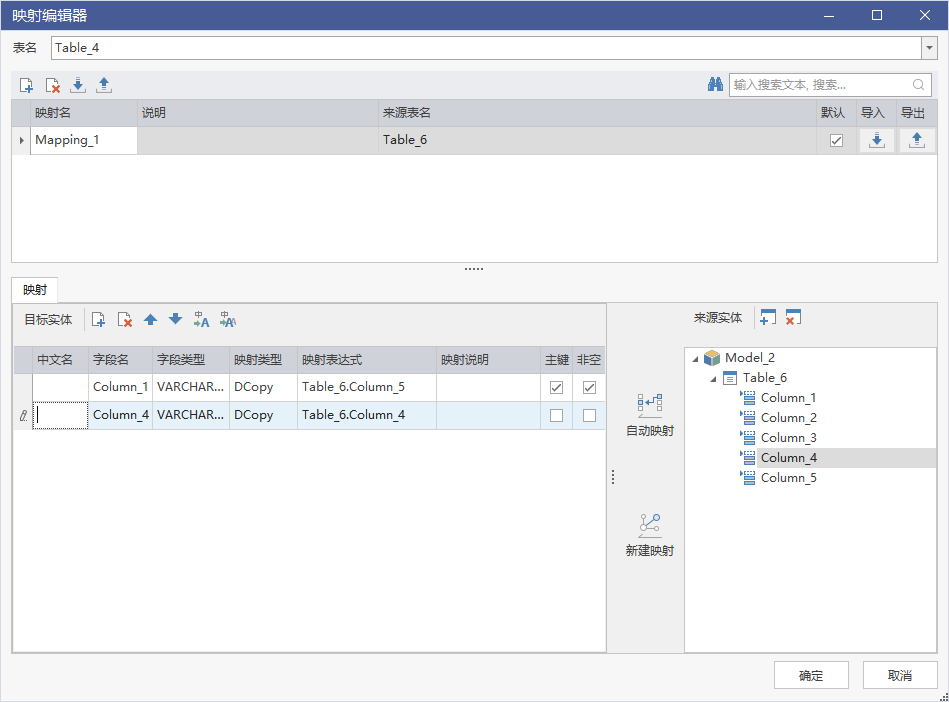Click the Mapping_1 name cell

[84, 140]
